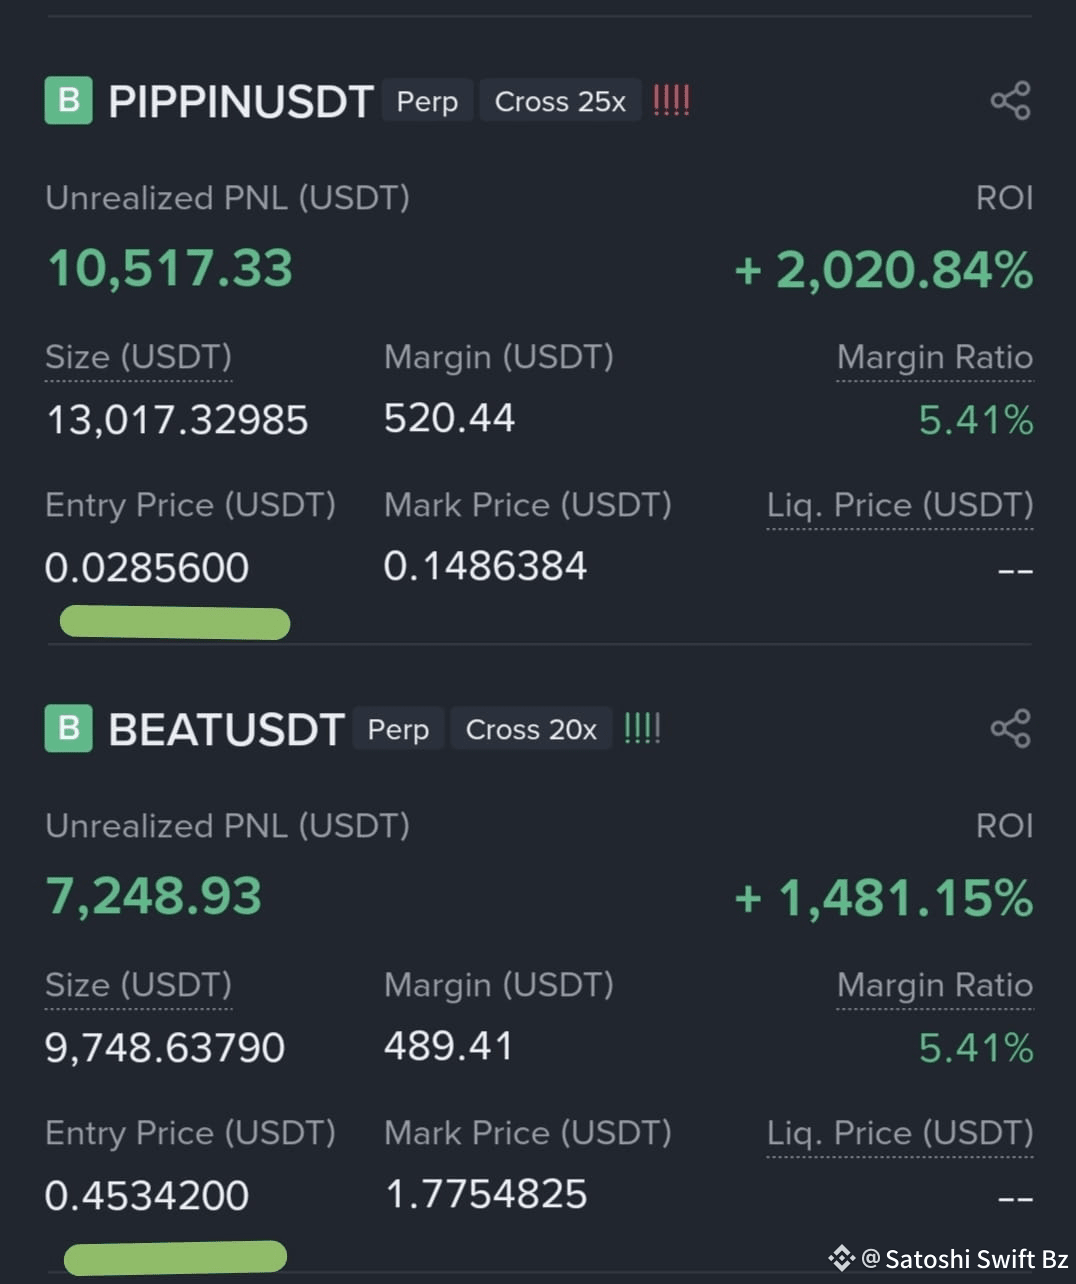The width and height of the screenshot is (1076, 1284).
Task: Share the PIPPINUSDT position
Action: (1010, 101)
